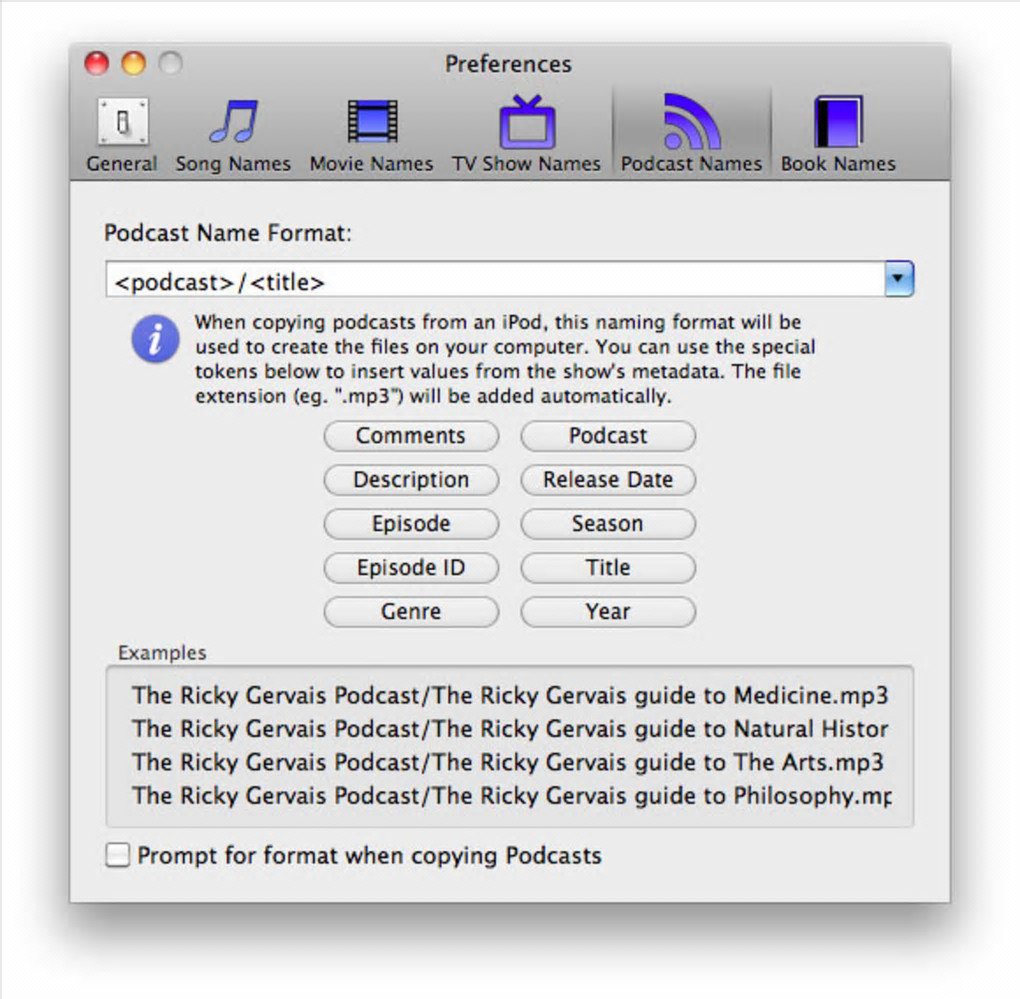Open the Book Names book icon
Viewport: 1020px width, 999px height.
[839, 121]
